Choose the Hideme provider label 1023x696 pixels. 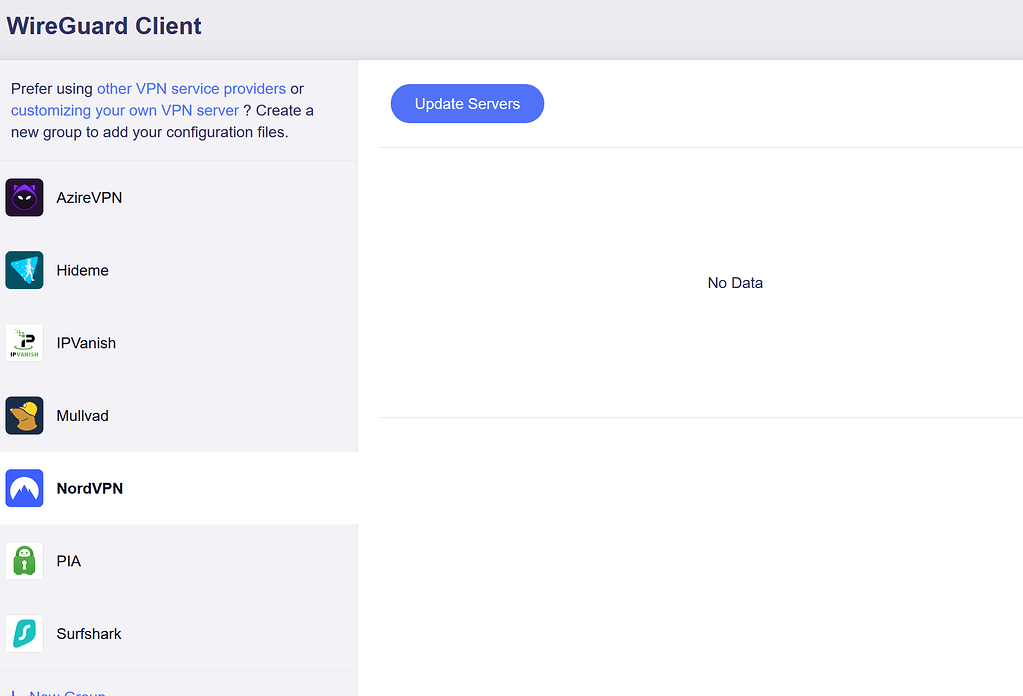83,270
